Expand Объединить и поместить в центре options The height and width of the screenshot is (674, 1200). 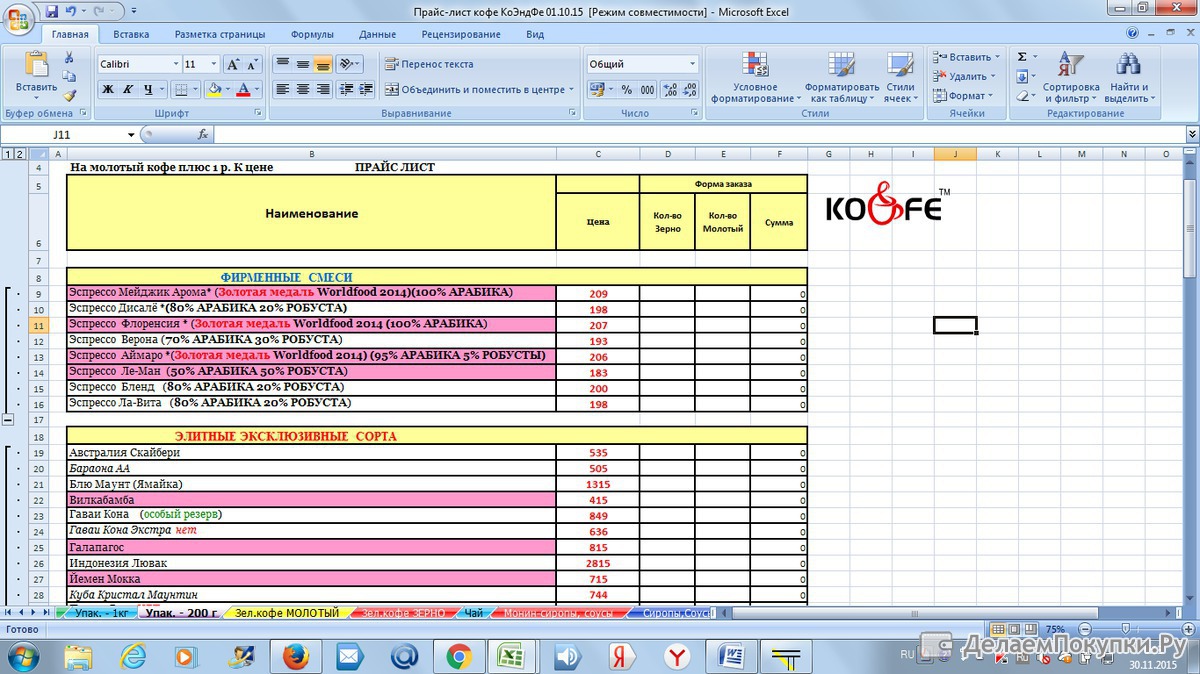tap(571, 89)
